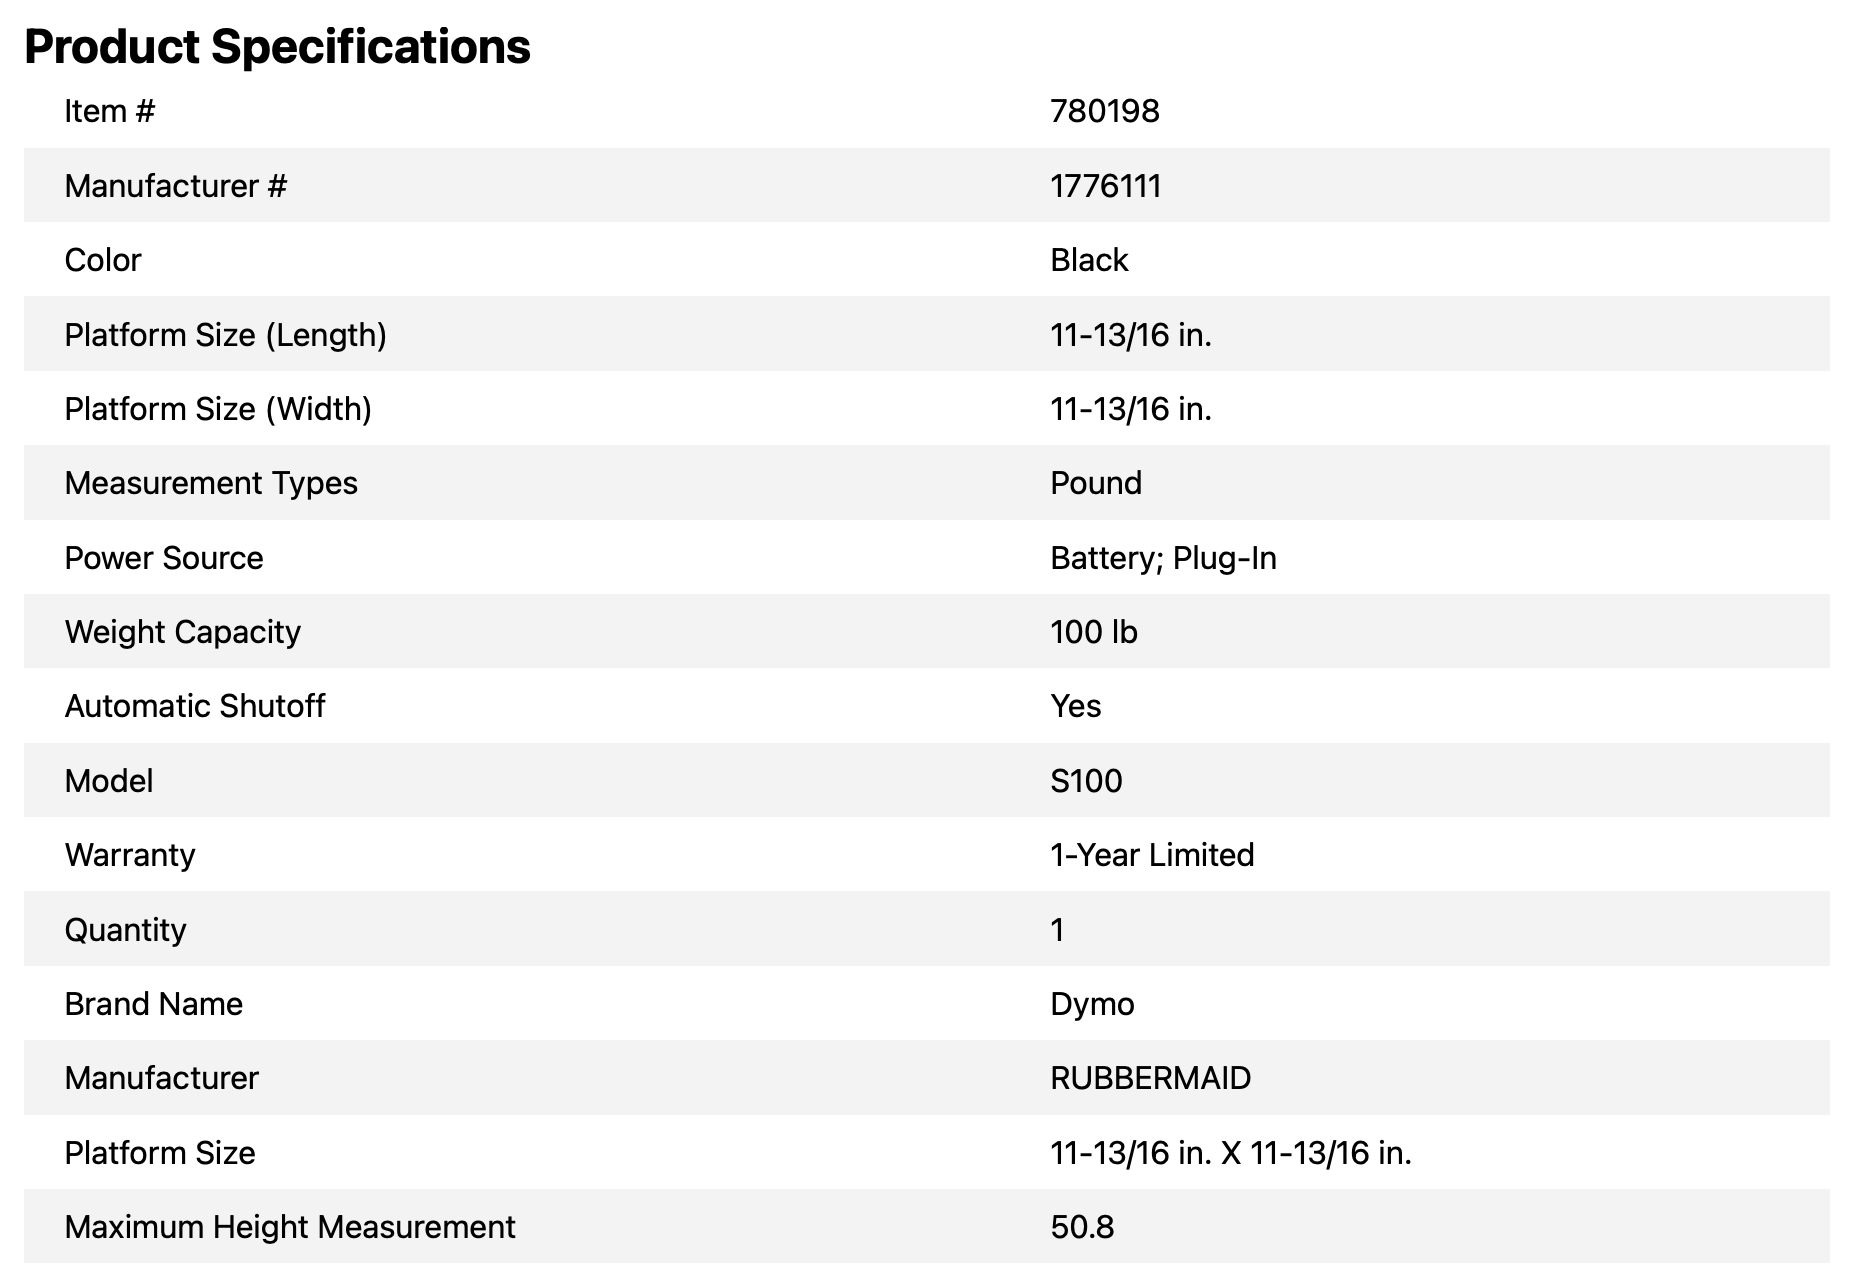
Task: Click the Battery; Plug-In power source value
Action: click(1163, 558)
